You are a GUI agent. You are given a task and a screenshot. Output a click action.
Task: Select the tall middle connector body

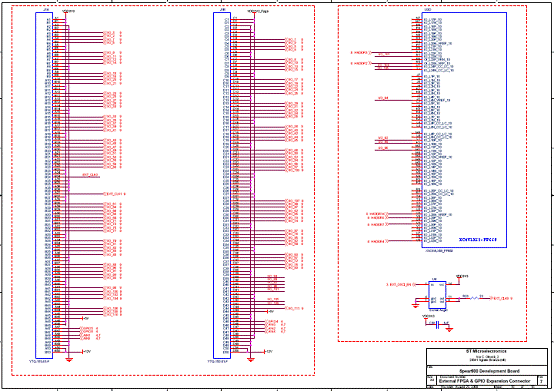click(x=222, y=185)
